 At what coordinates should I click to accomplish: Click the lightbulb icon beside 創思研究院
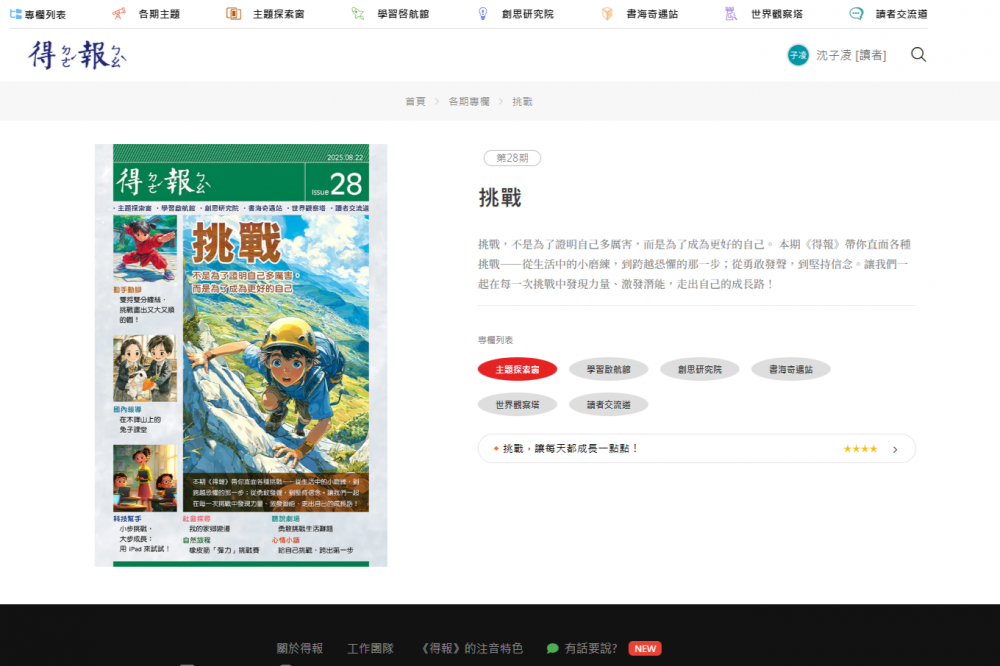point(482,14)
